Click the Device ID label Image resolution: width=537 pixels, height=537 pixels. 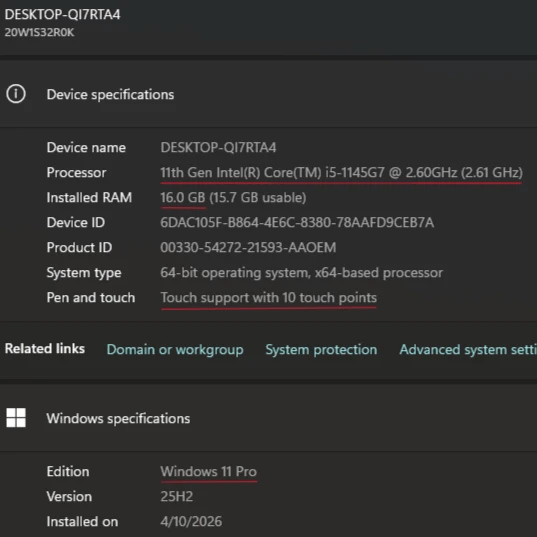point(76,222)
